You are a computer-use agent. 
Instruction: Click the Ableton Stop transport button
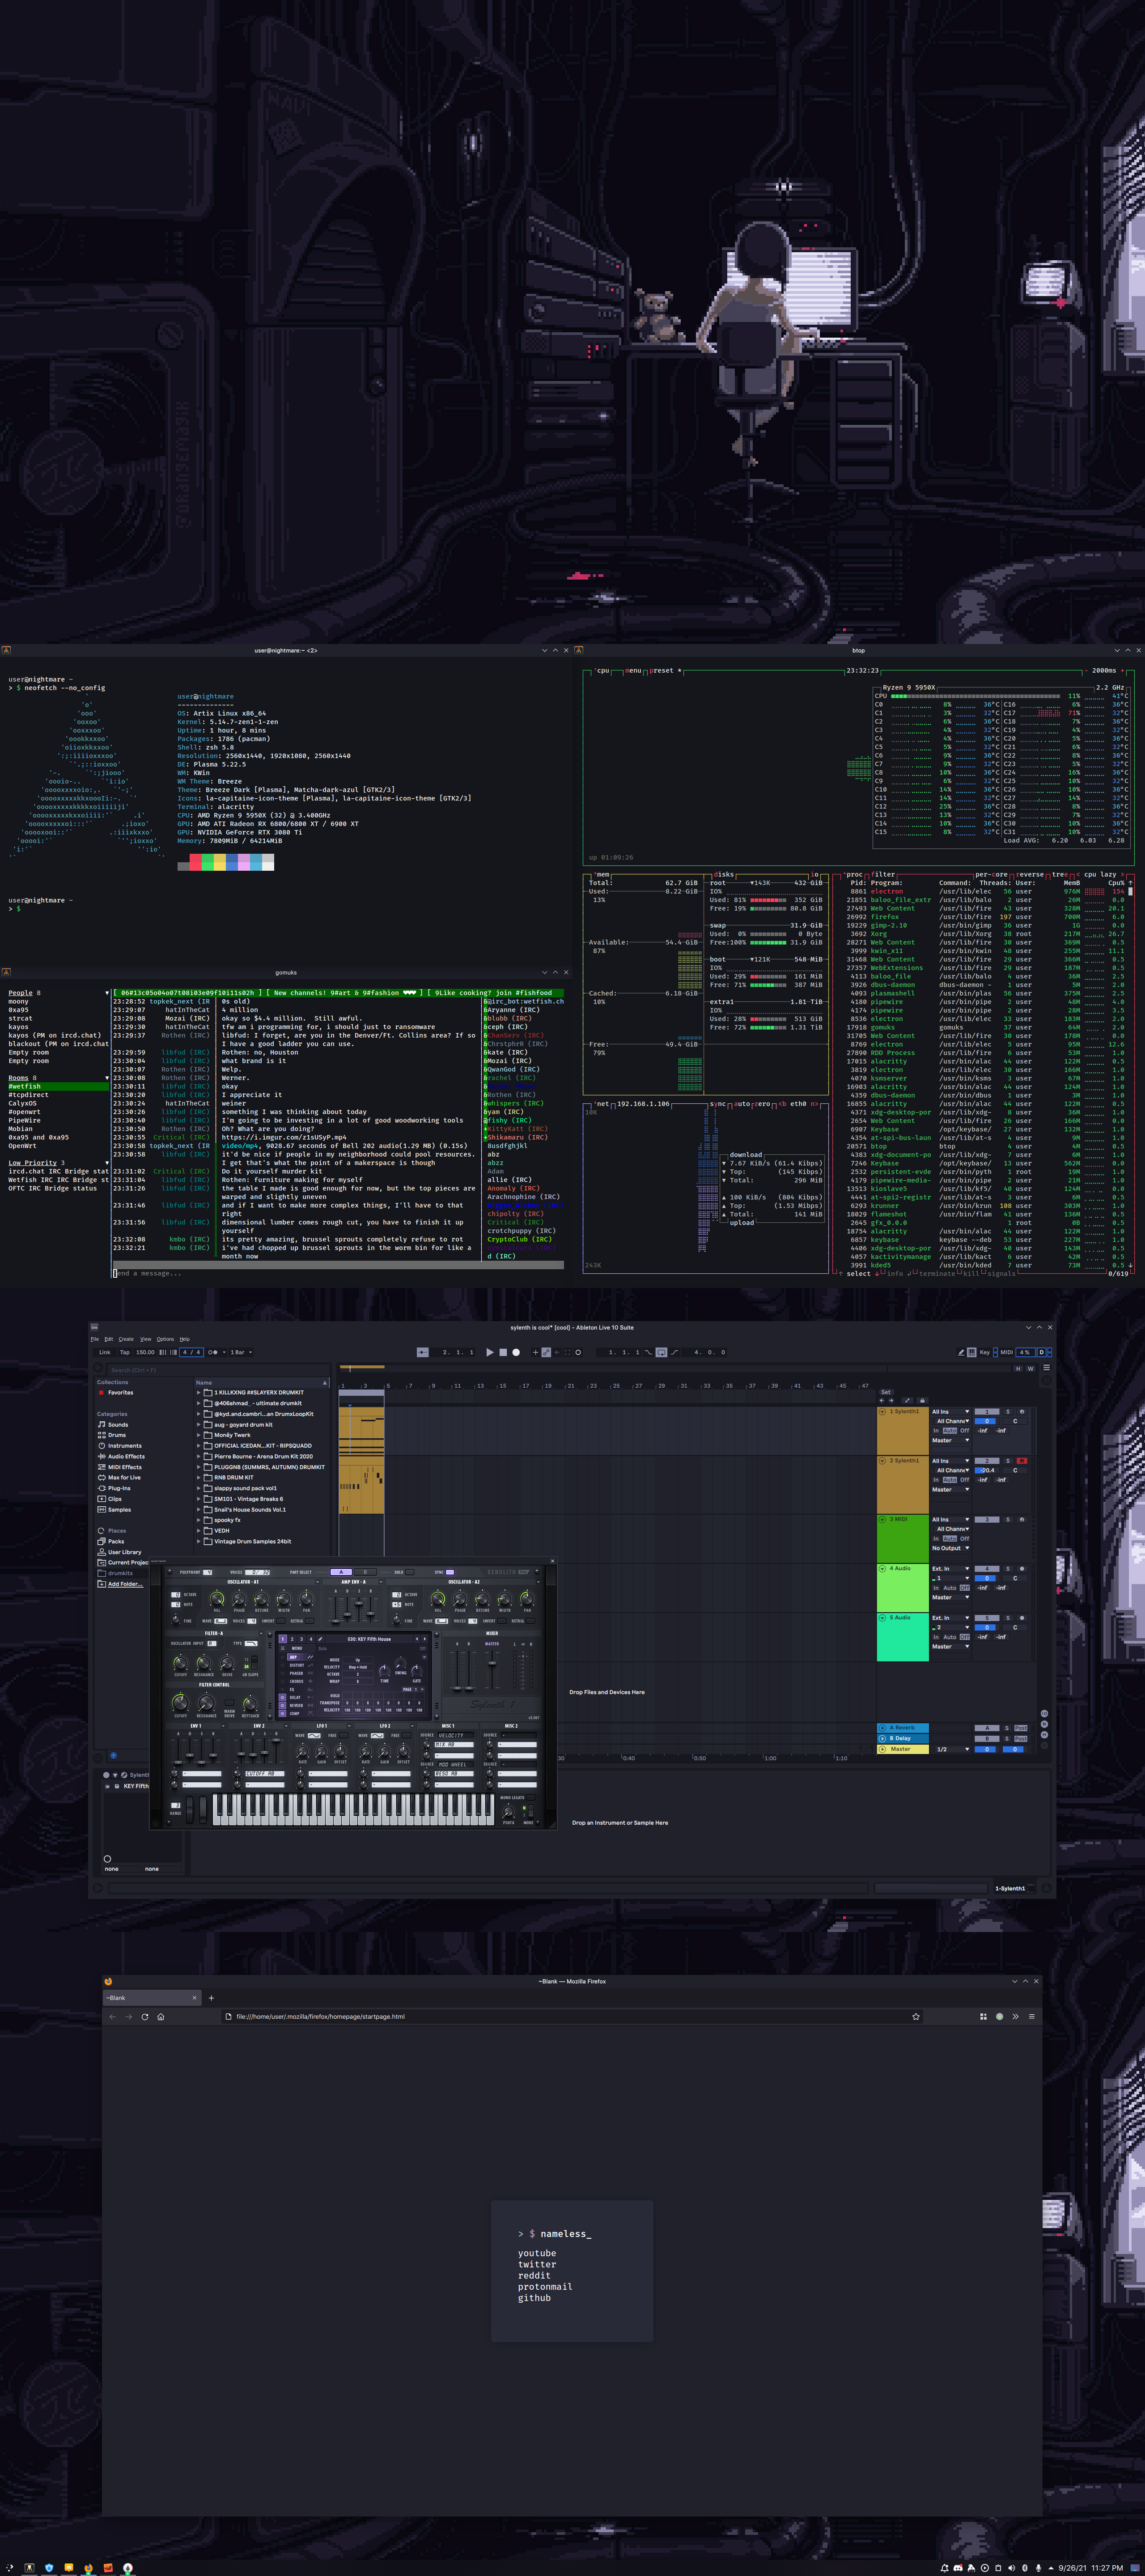(503, 1352)
